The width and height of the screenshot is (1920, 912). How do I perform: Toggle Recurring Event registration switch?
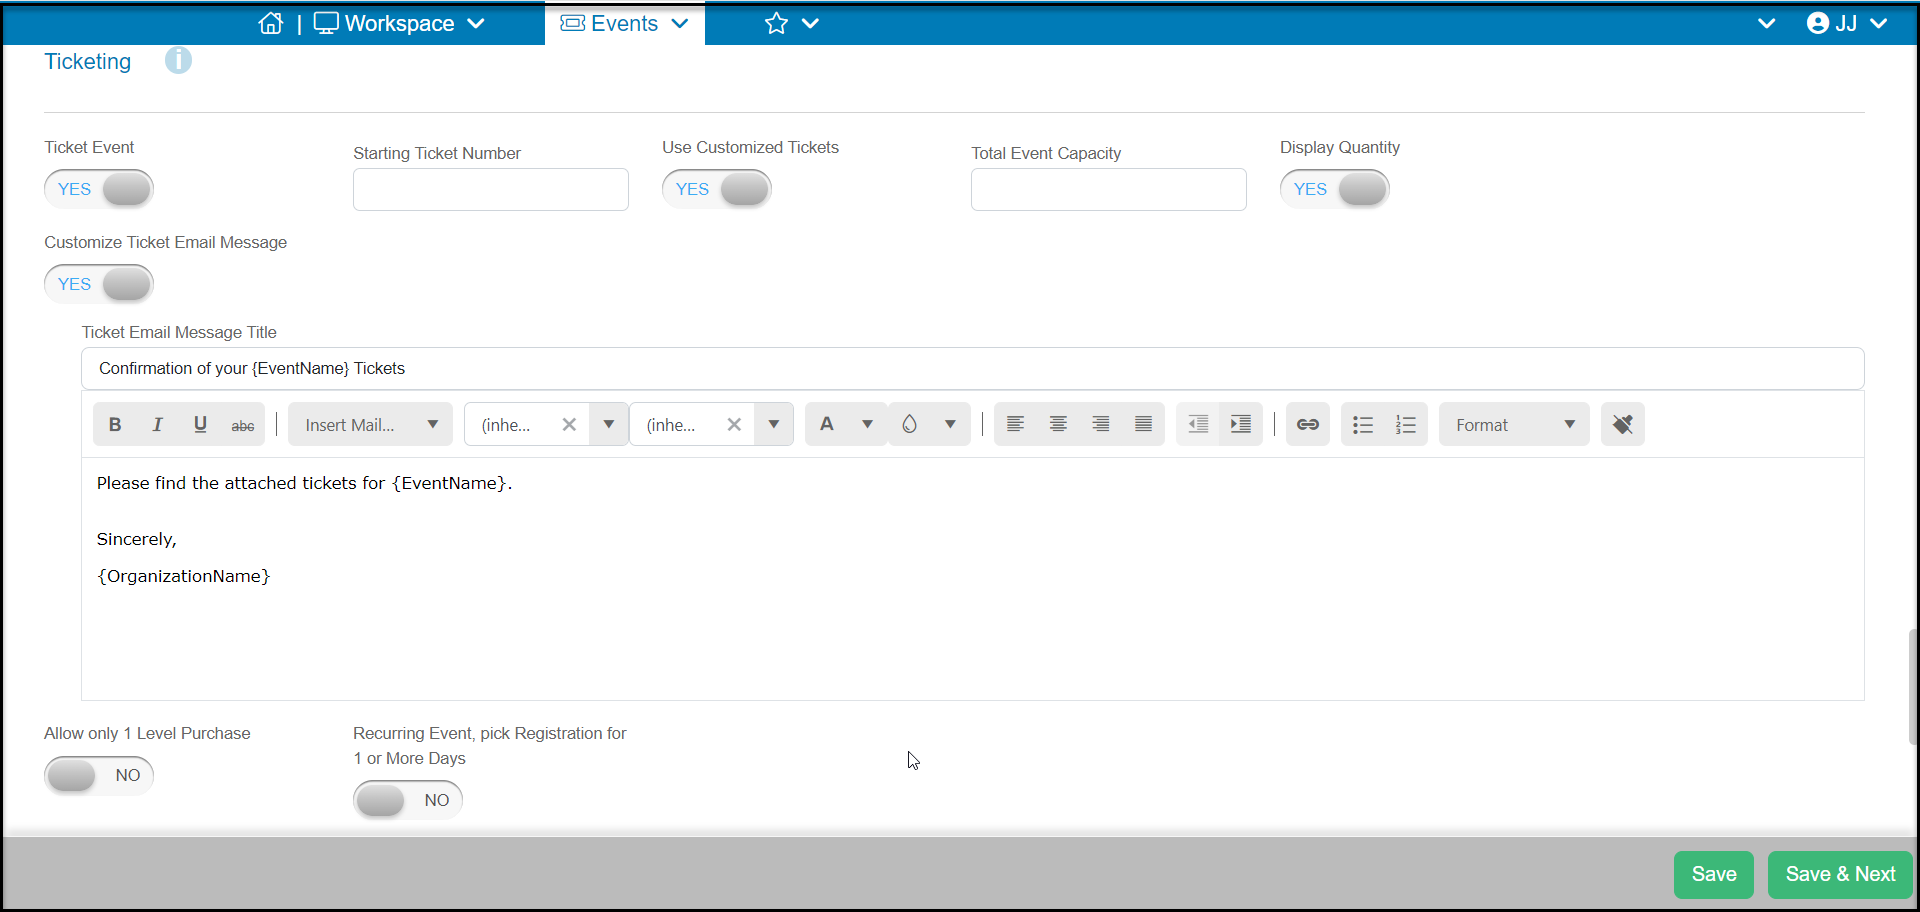(x=408, y=800)
